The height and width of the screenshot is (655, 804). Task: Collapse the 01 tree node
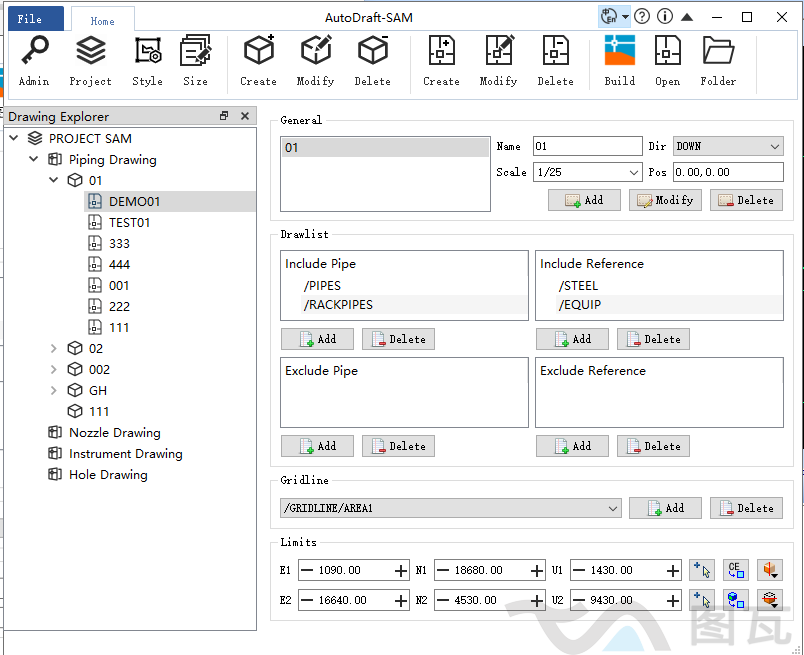[x=54, y=181]
